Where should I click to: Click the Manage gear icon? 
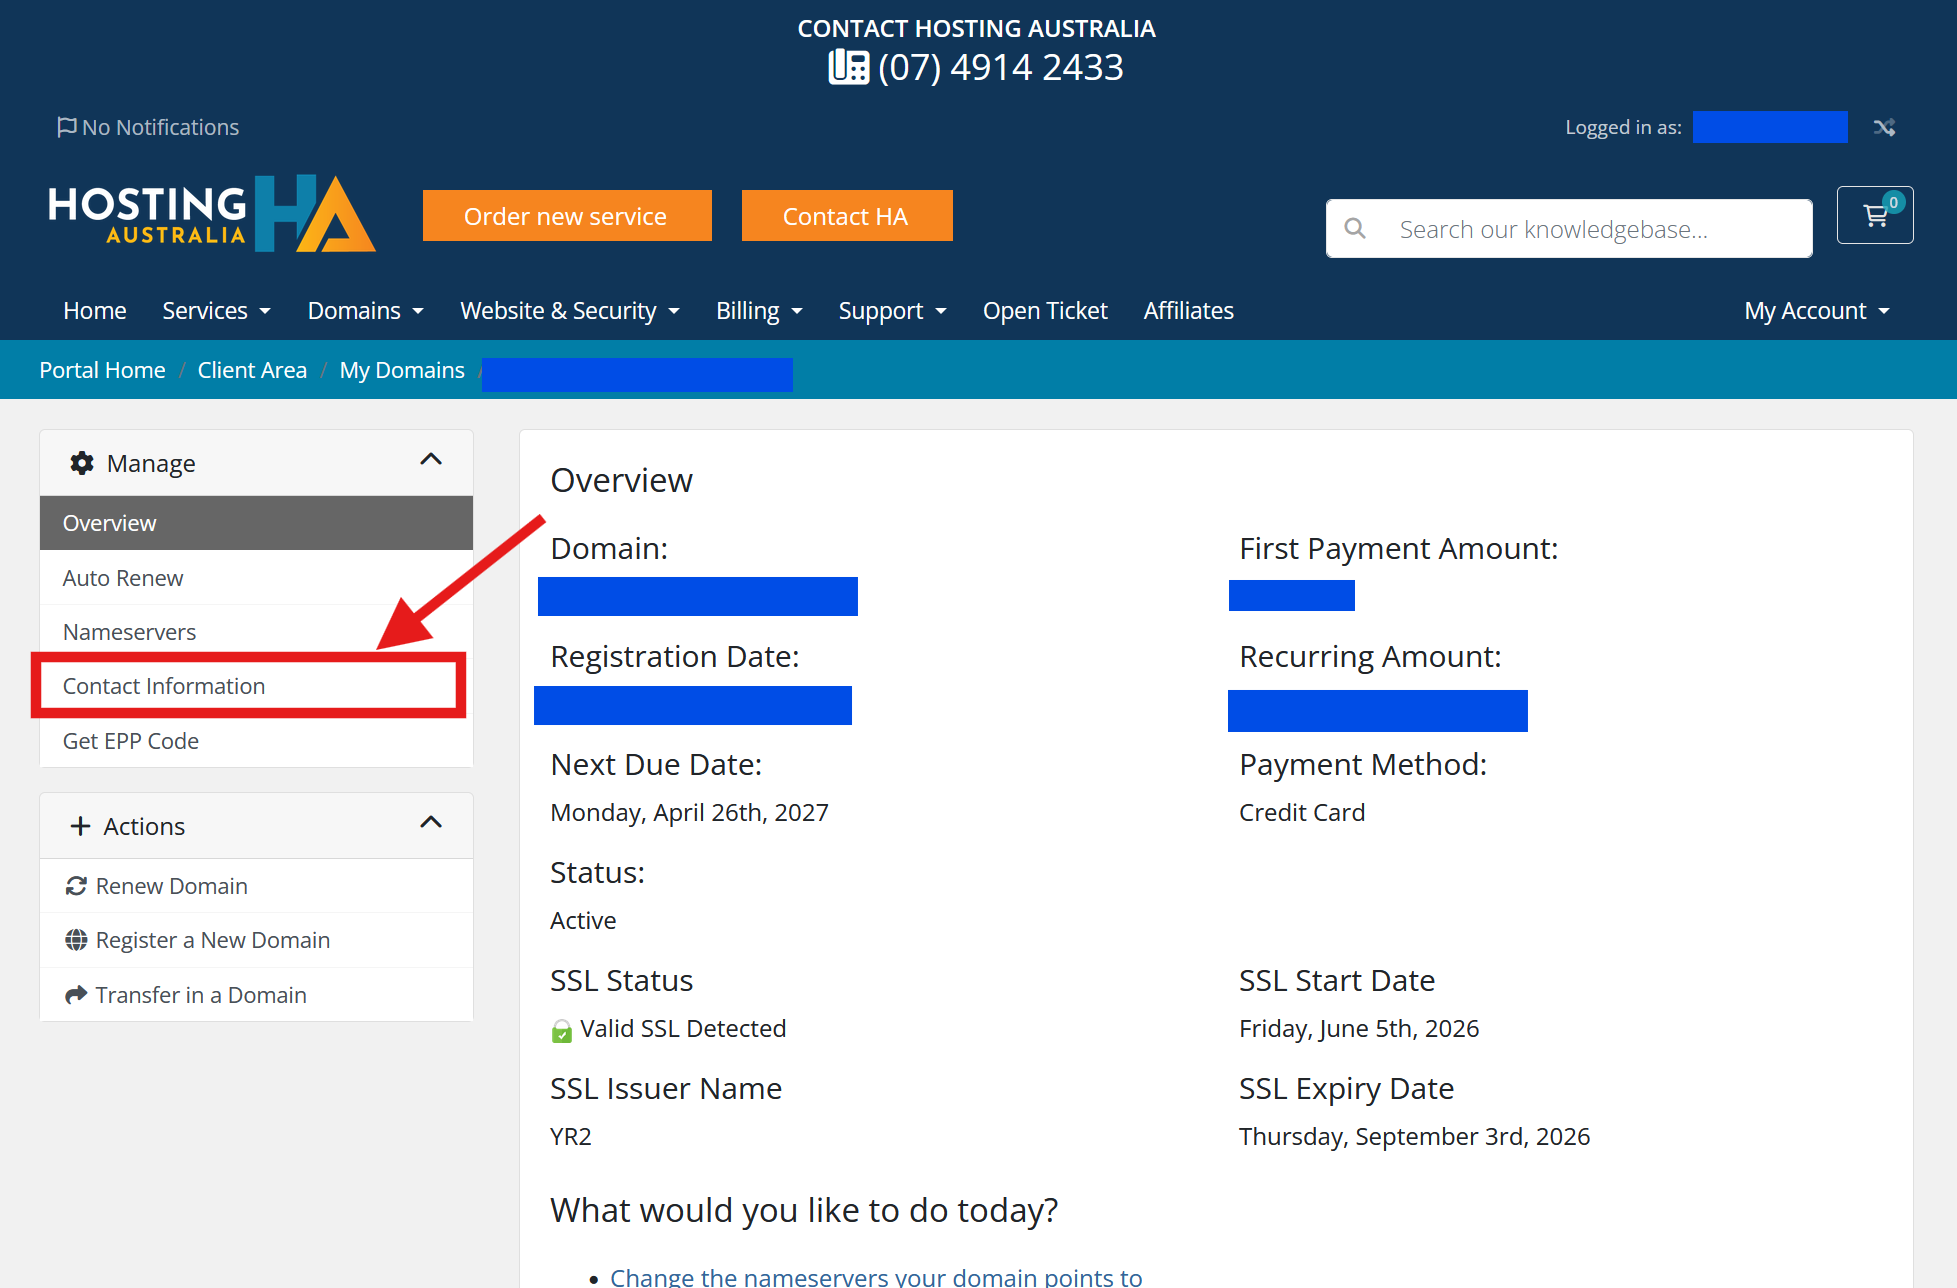coord(82,463)
